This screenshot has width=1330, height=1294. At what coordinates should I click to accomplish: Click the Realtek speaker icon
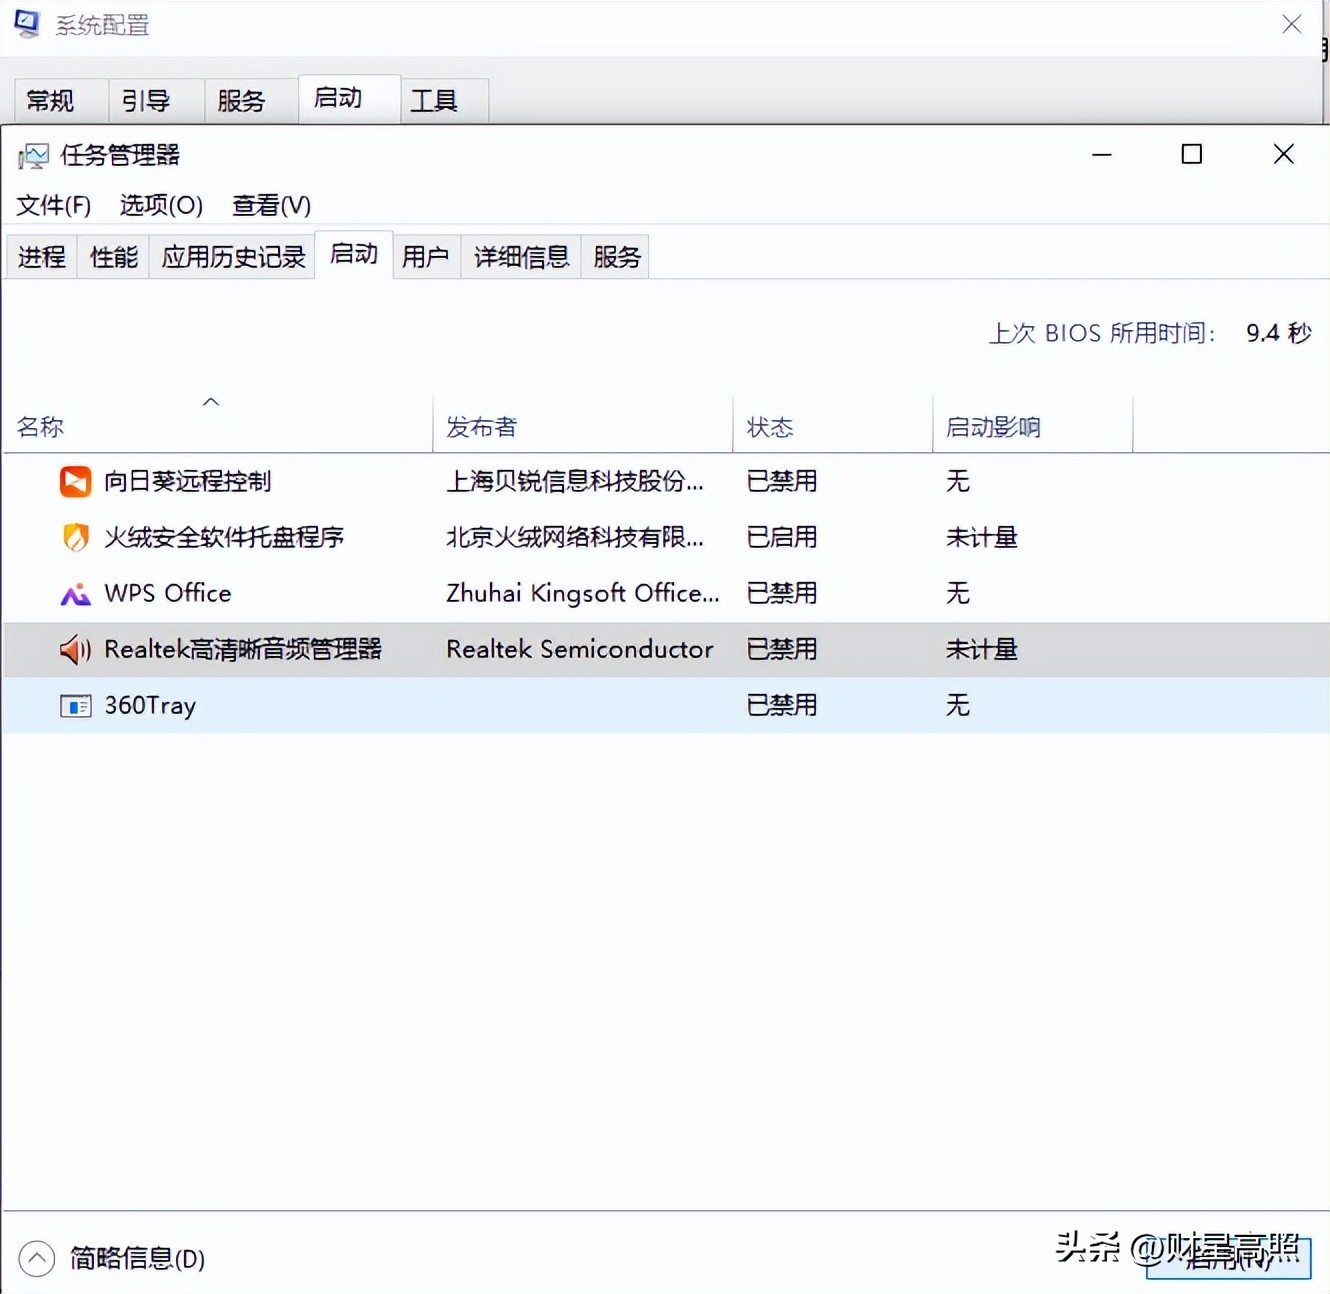[73, 649]
